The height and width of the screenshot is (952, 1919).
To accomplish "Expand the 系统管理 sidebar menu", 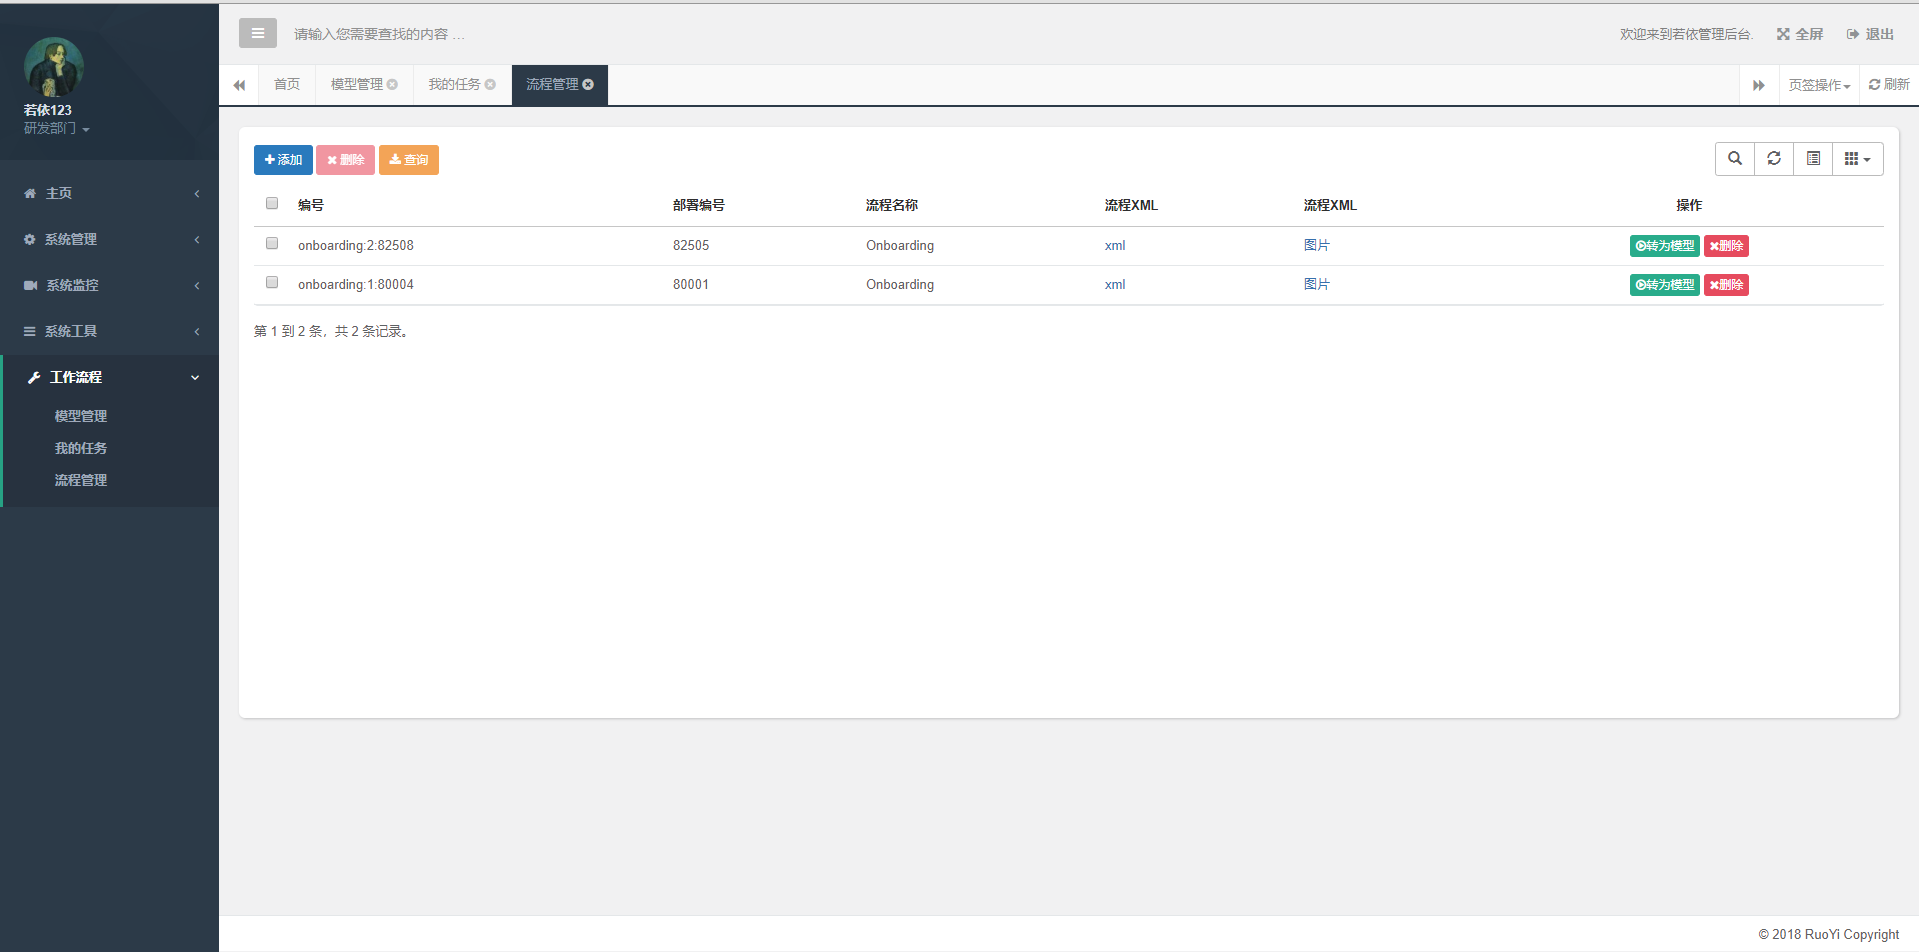I will pos(109,239).
